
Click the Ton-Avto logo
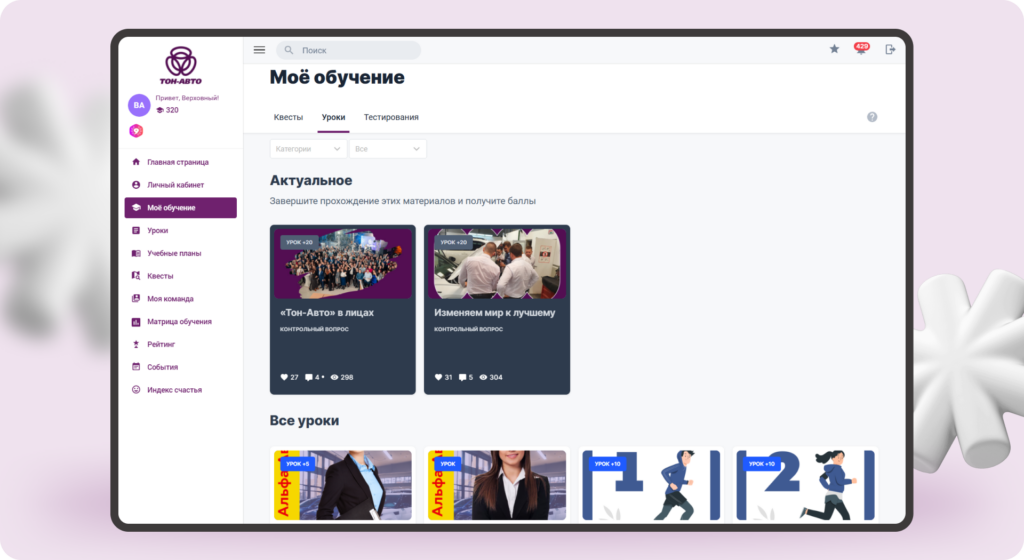(x=180, y=65)
